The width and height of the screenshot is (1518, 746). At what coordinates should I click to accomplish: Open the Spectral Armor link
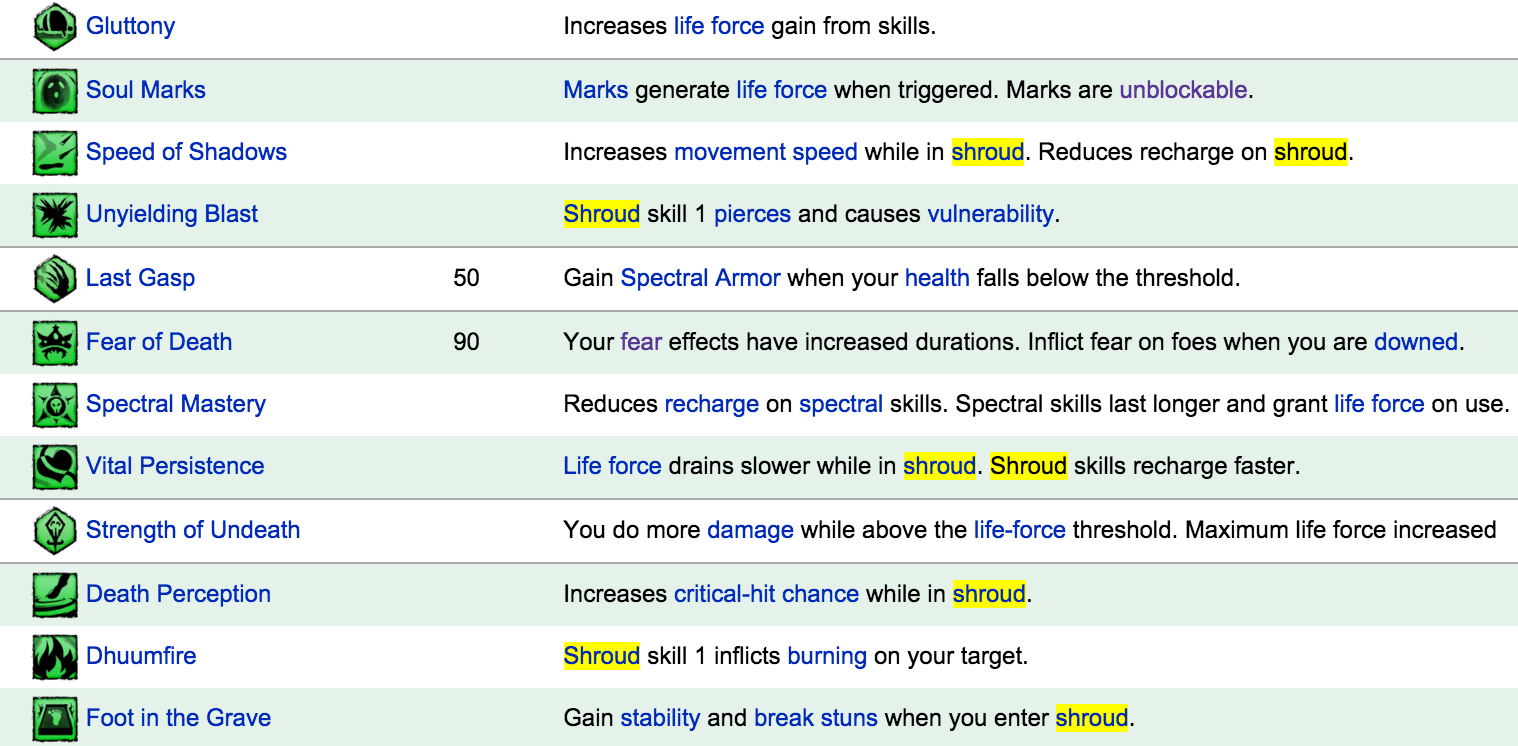[700, 278]
